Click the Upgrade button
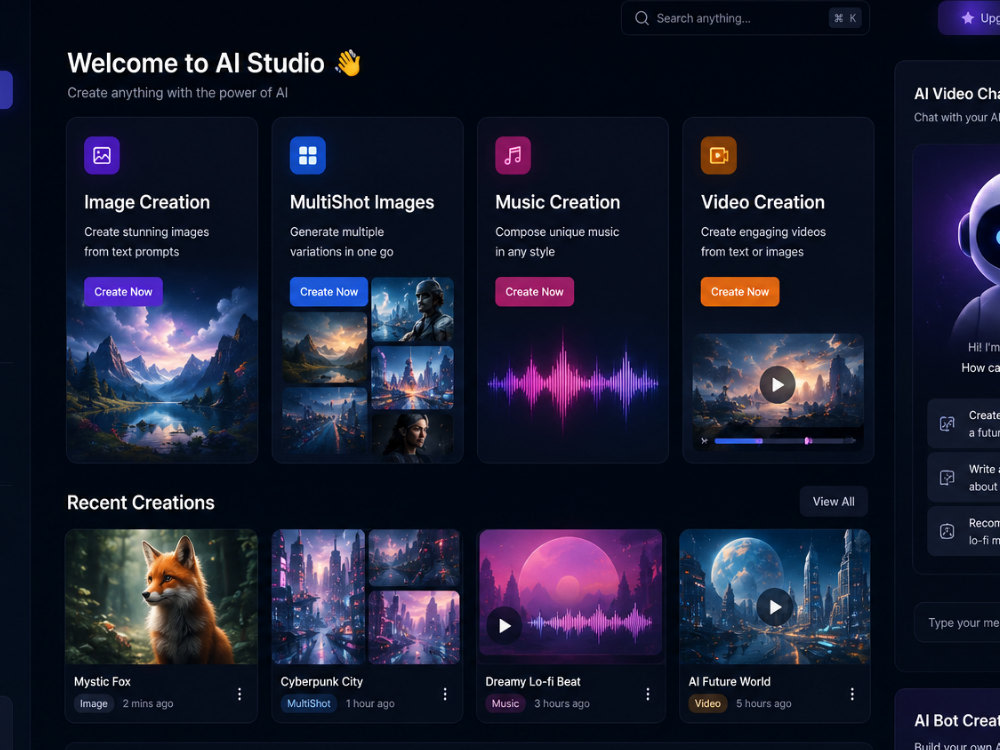1000x750 pixels. point(969,18)
